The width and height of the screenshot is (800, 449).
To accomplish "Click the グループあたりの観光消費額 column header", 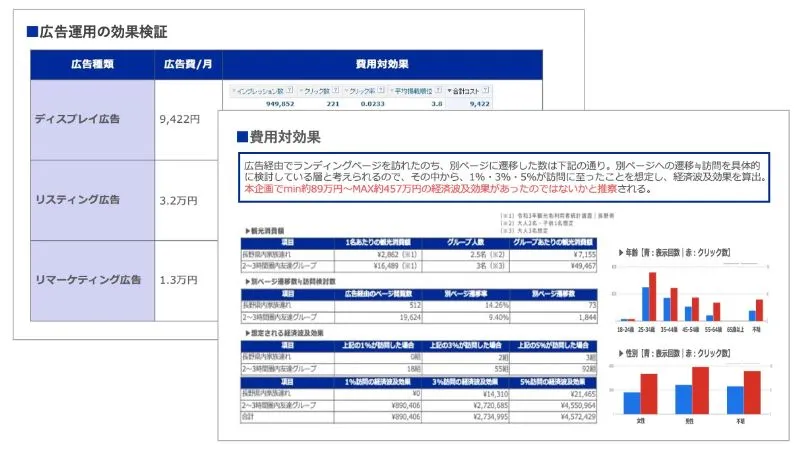I will 553,242.
